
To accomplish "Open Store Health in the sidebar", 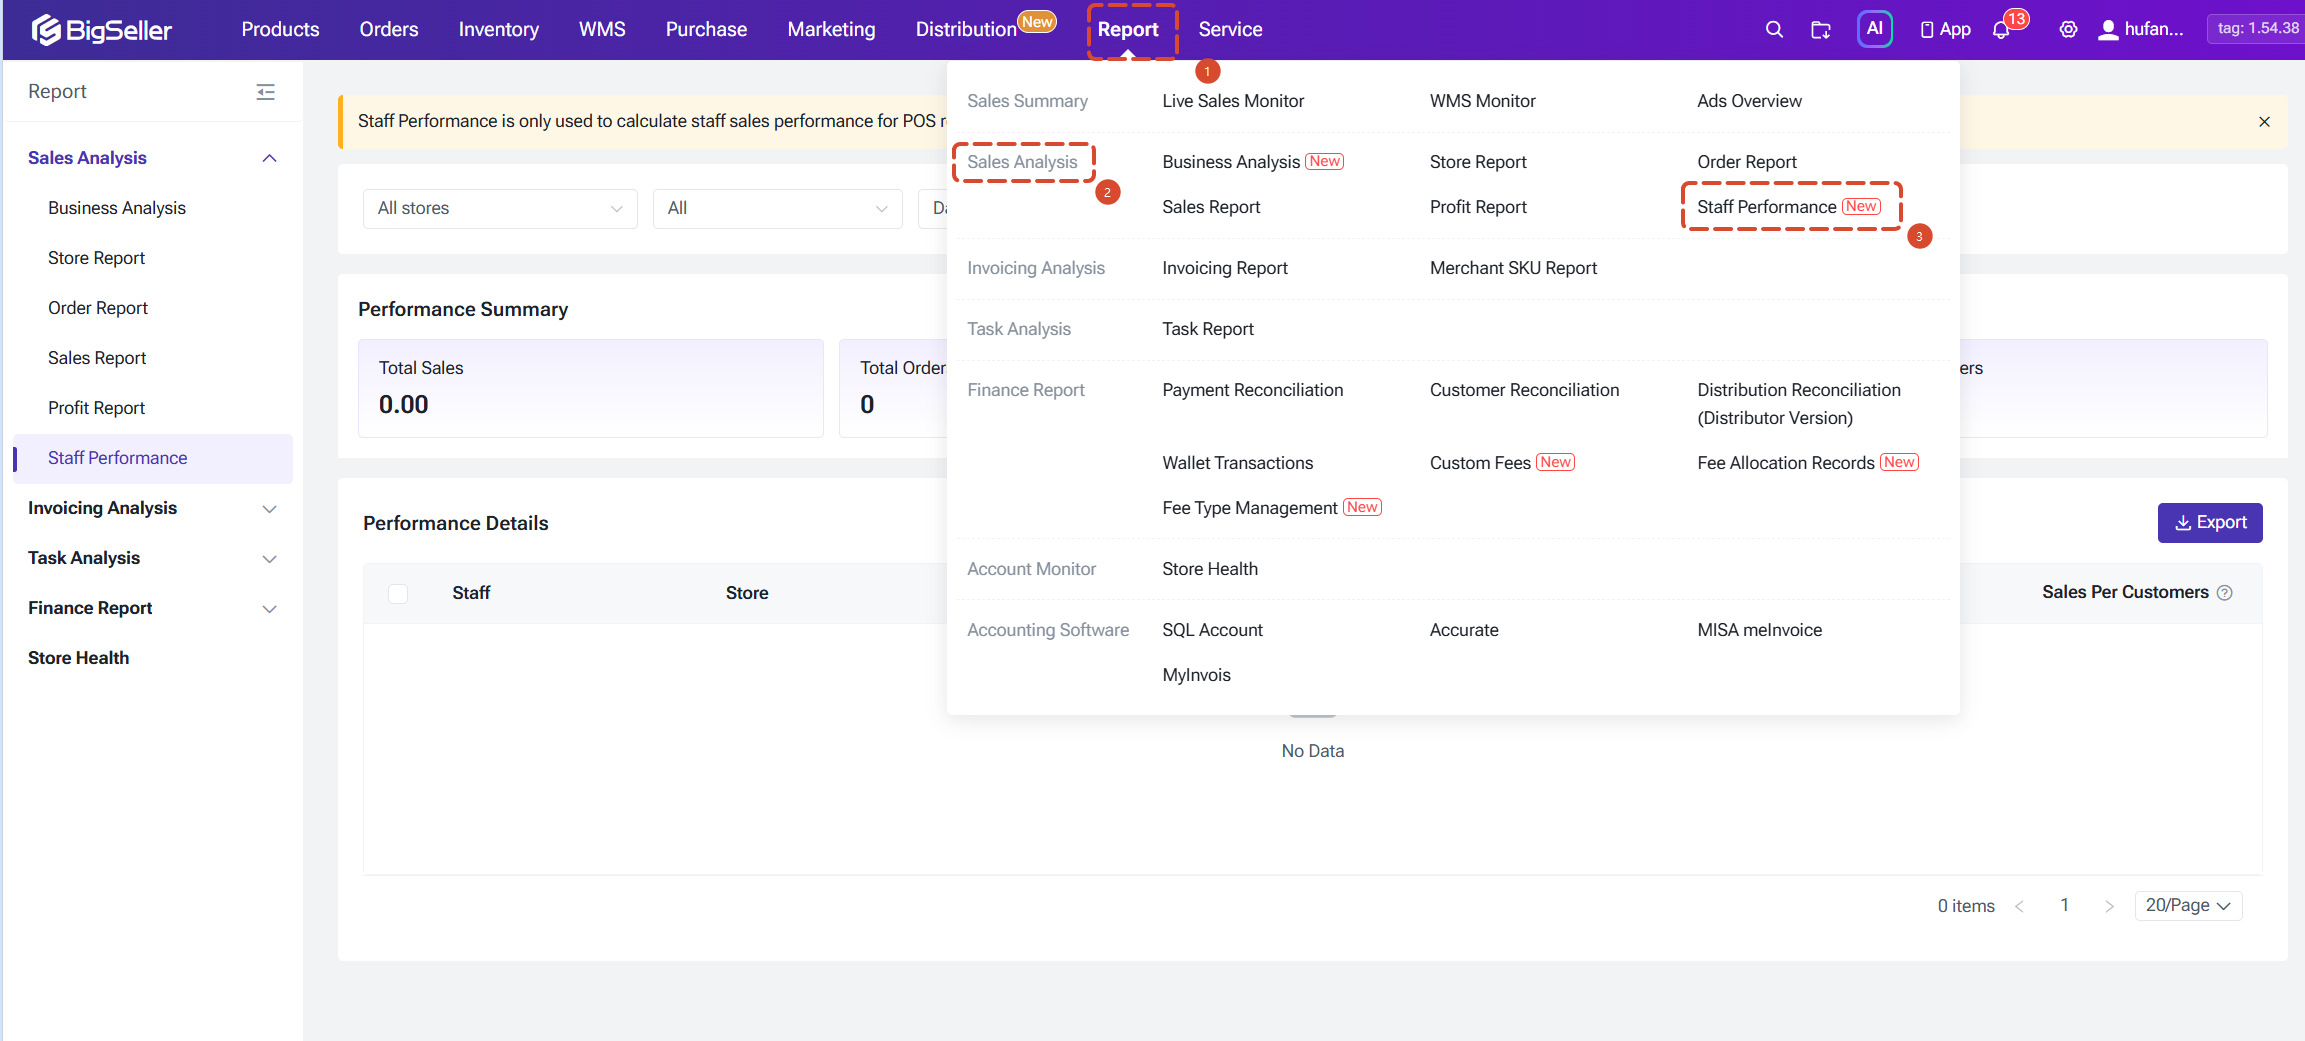I will pos(79,658).
